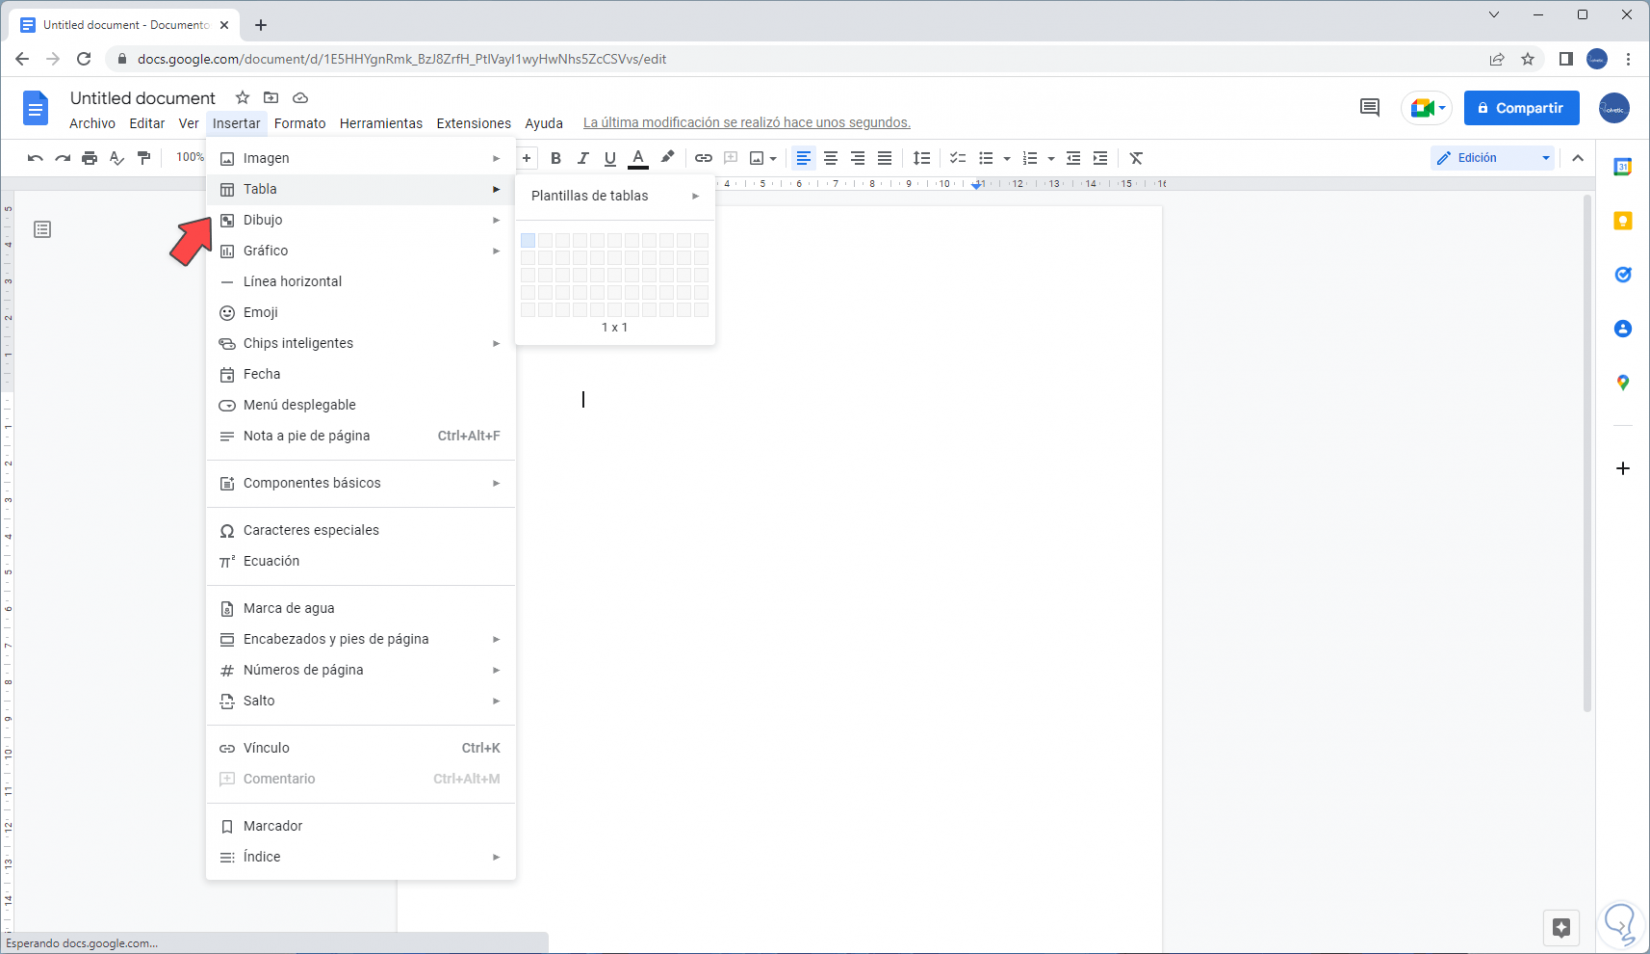
Task: Click the Docs home logo icon
Action: [35, 108]
